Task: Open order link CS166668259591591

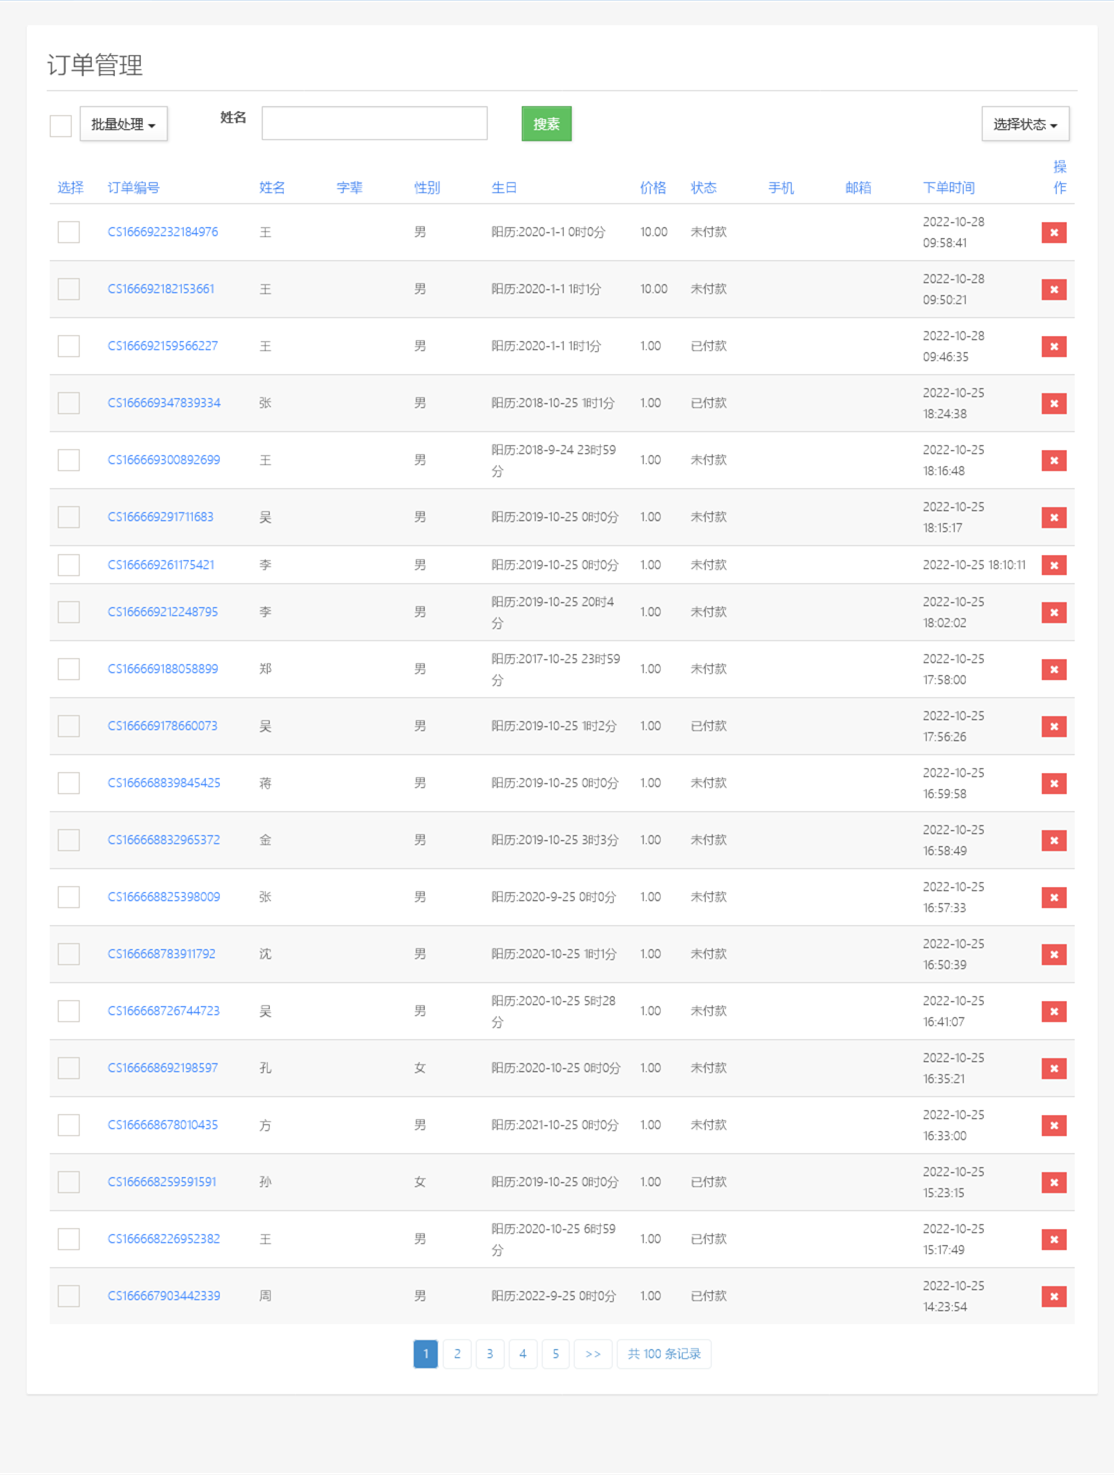Action: pyautogui.click(x=162, y=1182)
